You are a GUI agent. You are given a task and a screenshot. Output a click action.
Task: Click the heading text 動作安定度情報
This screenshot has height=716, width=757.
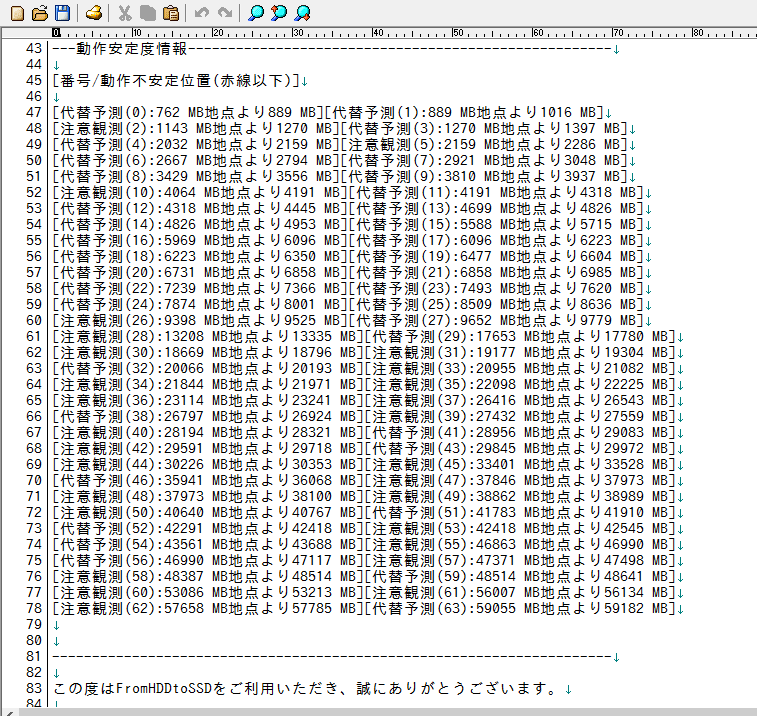pyautogui.click(x=132, y=49)
